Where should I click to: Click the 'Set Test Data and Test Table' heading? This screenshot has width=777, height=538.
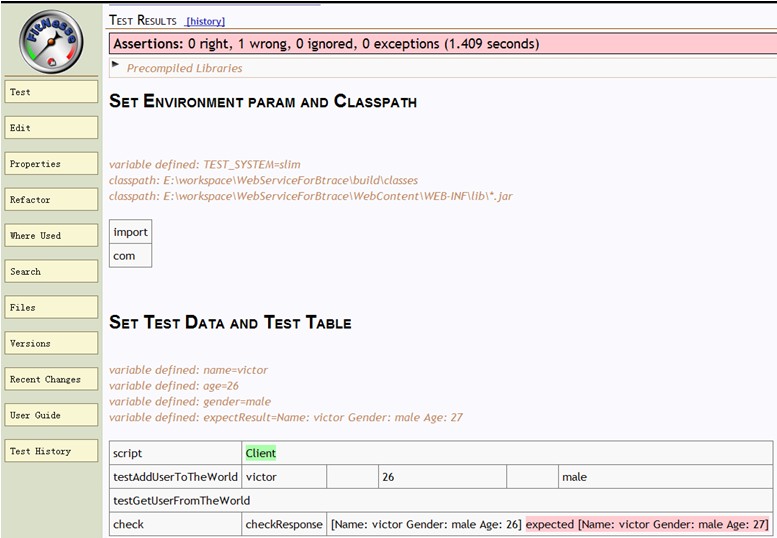coord(230,323)
